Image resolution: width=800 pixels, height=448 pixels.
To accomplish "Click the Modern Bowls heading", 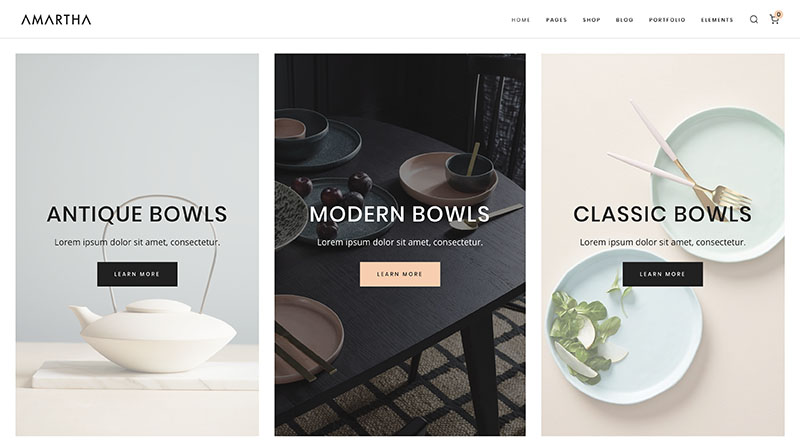I will (x=399, y=214).
